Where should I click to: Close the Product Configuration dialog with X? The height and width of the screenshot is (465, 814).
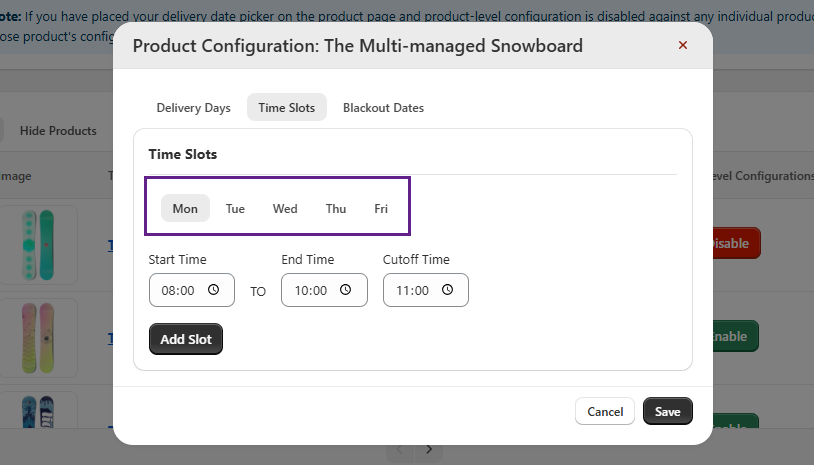click(x=683, y=45)
